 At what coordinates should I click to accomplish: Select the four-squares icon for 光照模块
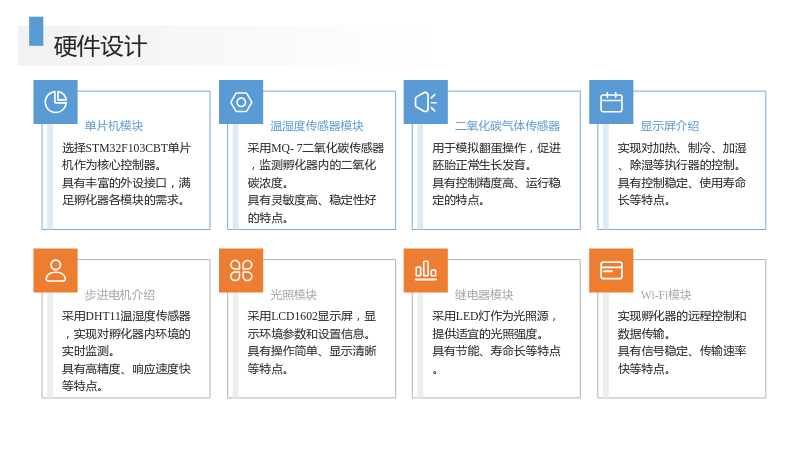[x=241, y=270]
